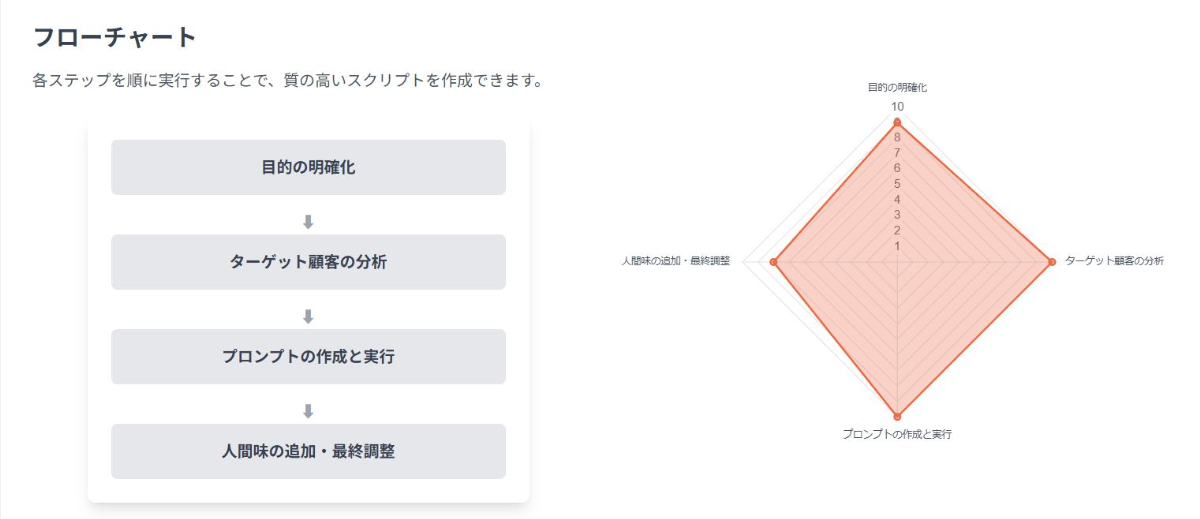Click the arrow below 目的の明確化
This screenshot has height=519, width=1200.
coord(308,222)
